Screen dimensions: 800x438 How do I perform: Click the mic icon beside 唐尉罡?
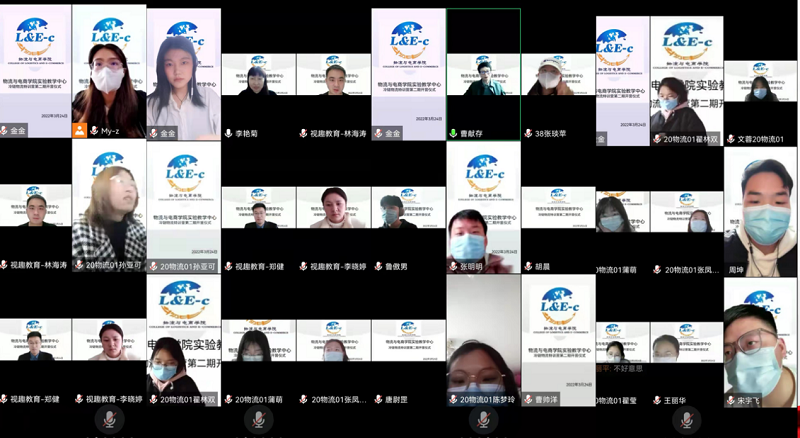(377, 399)
